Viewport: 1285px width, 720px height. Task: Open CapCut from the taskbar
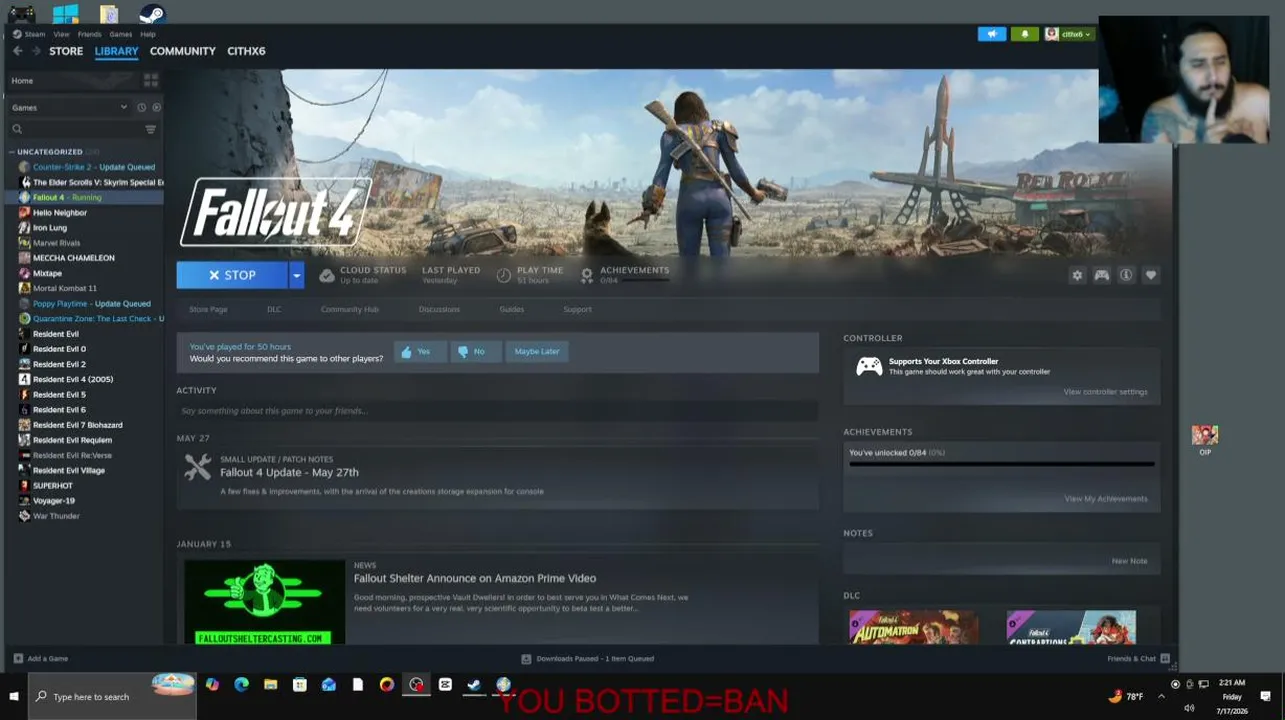coord(445,685)
